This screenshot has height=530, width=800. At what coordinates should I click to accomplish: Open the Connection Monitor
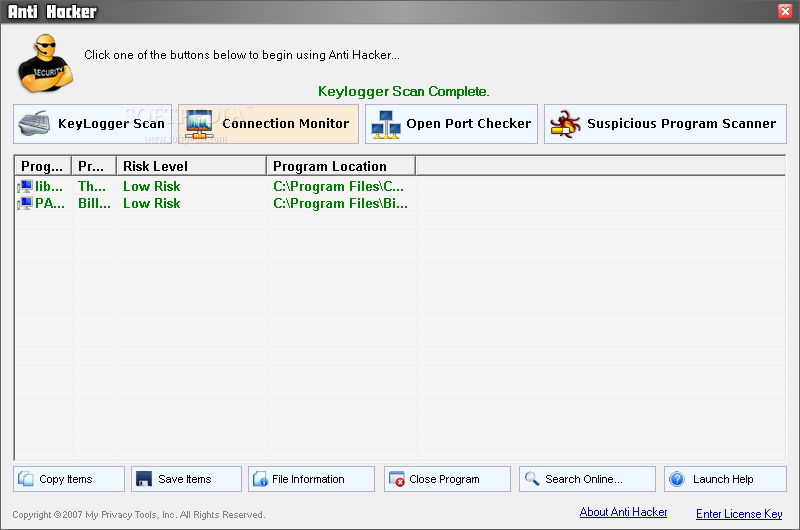coord(268,124)
